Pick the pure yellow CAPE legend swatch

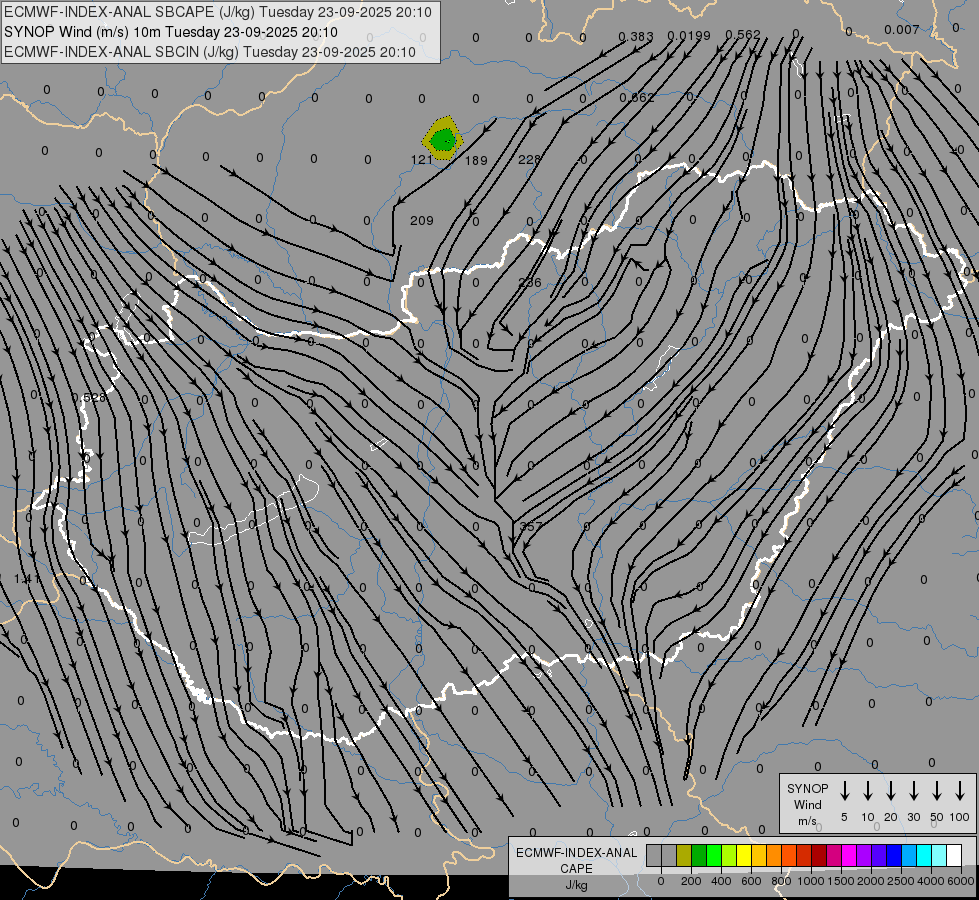744,855
